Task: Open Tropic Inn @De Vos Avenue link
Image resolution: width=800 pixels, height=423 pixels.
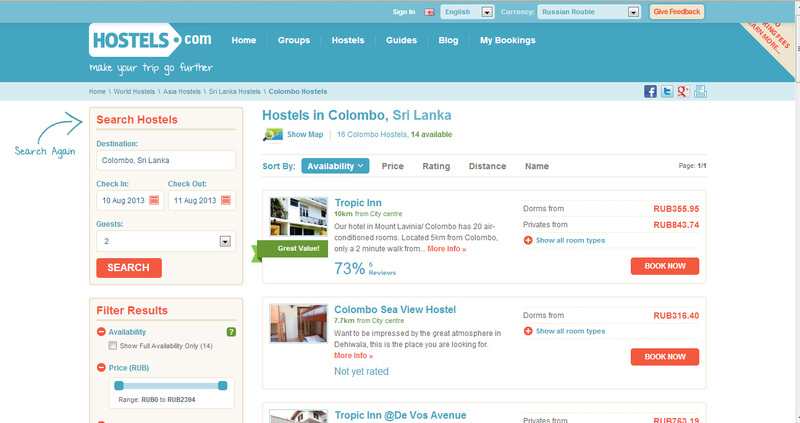Action: 401,415
